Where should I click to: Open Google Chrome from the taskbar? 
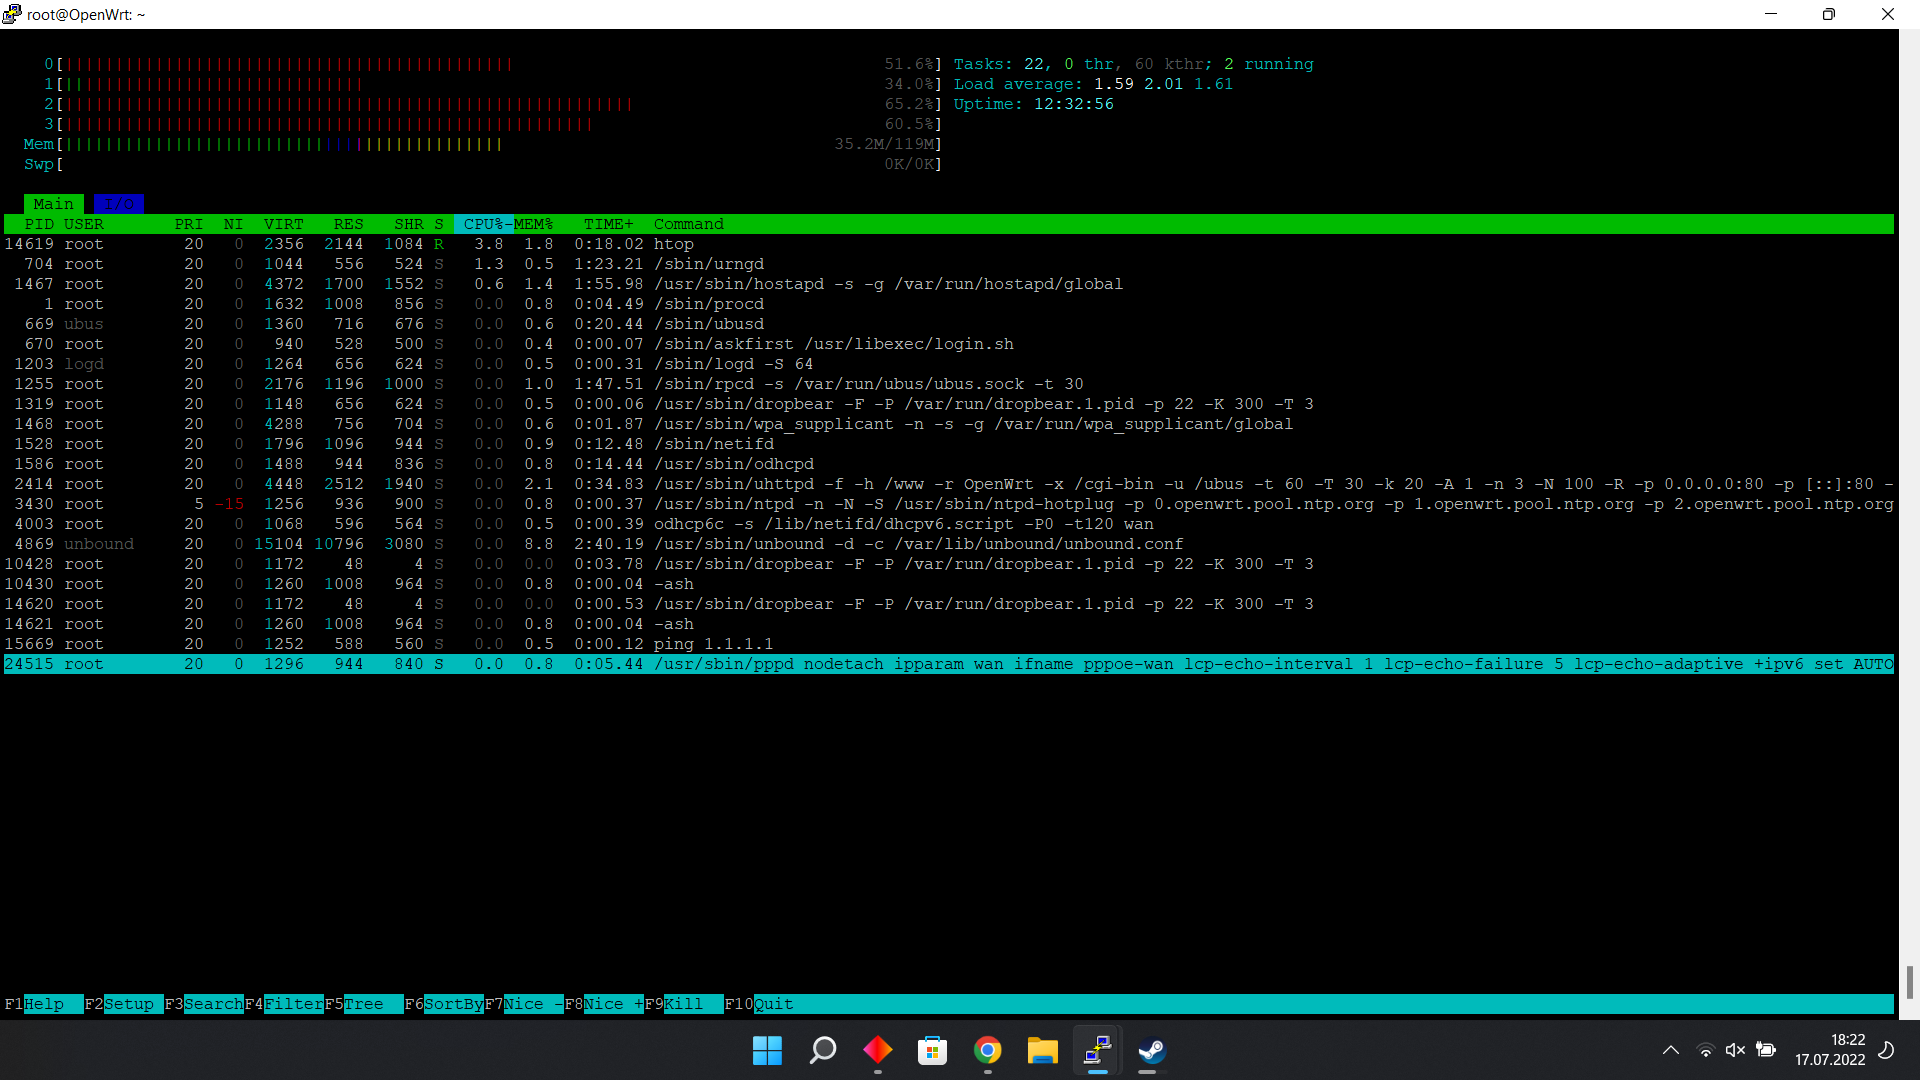point(987,1051)
